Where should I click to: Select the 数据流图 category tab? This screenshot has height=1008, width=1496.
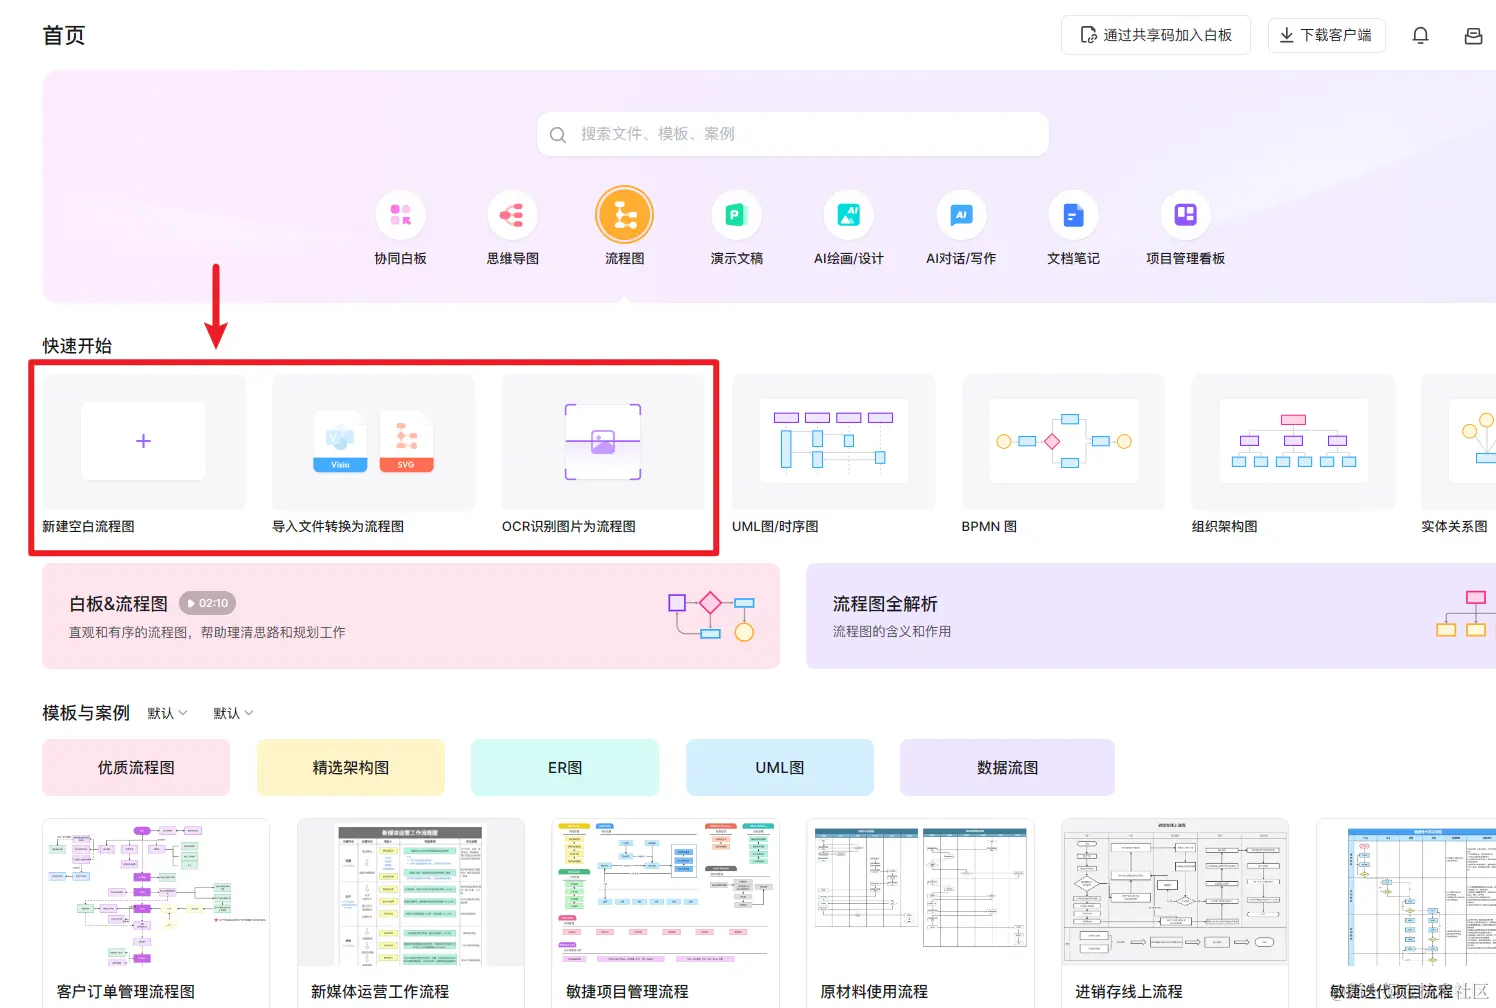click(x=1006, y=767)
